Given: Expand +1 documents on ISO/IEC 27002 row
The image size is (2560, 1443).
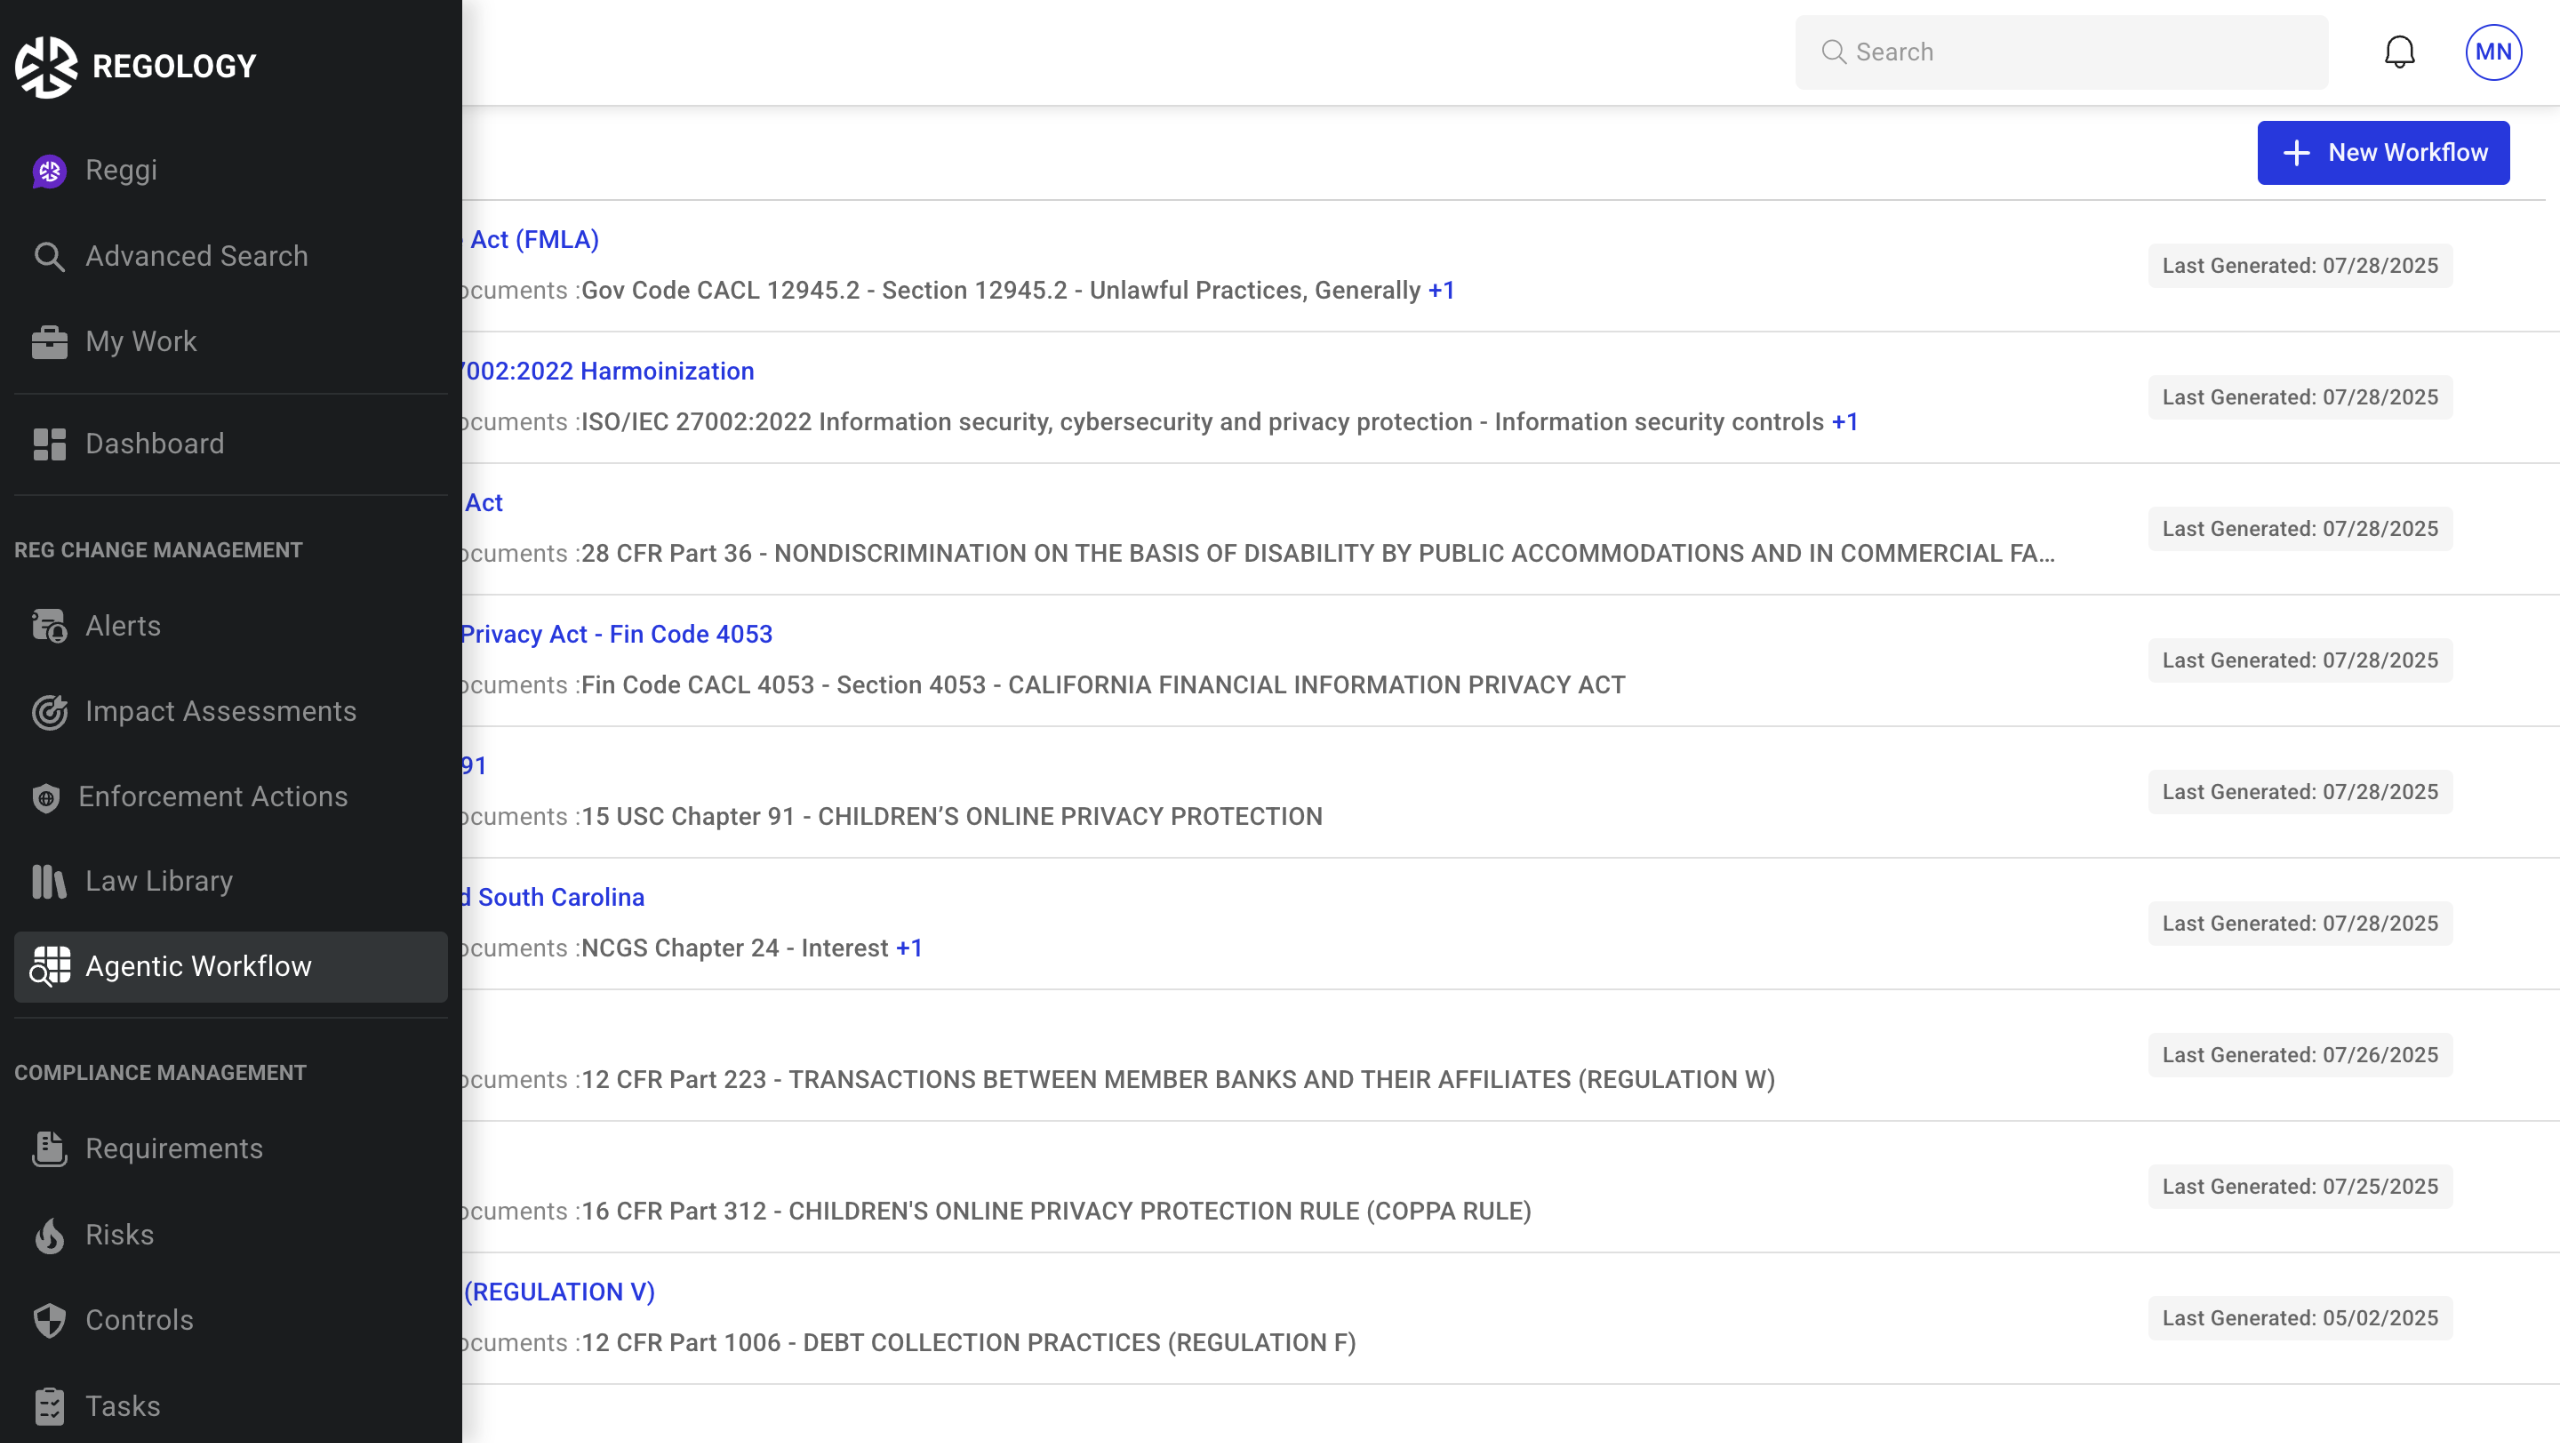Looking at the screenshot, I should pos(1845,422).
